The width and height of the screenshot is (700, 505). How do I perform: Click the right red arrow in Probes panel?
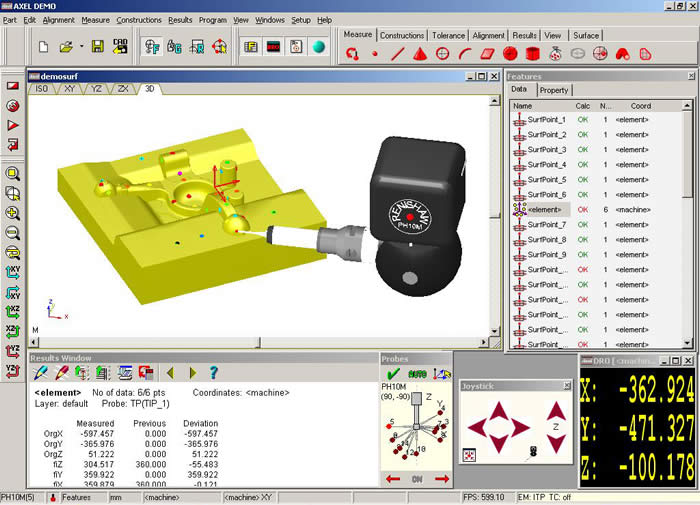[x=442, y=479]
